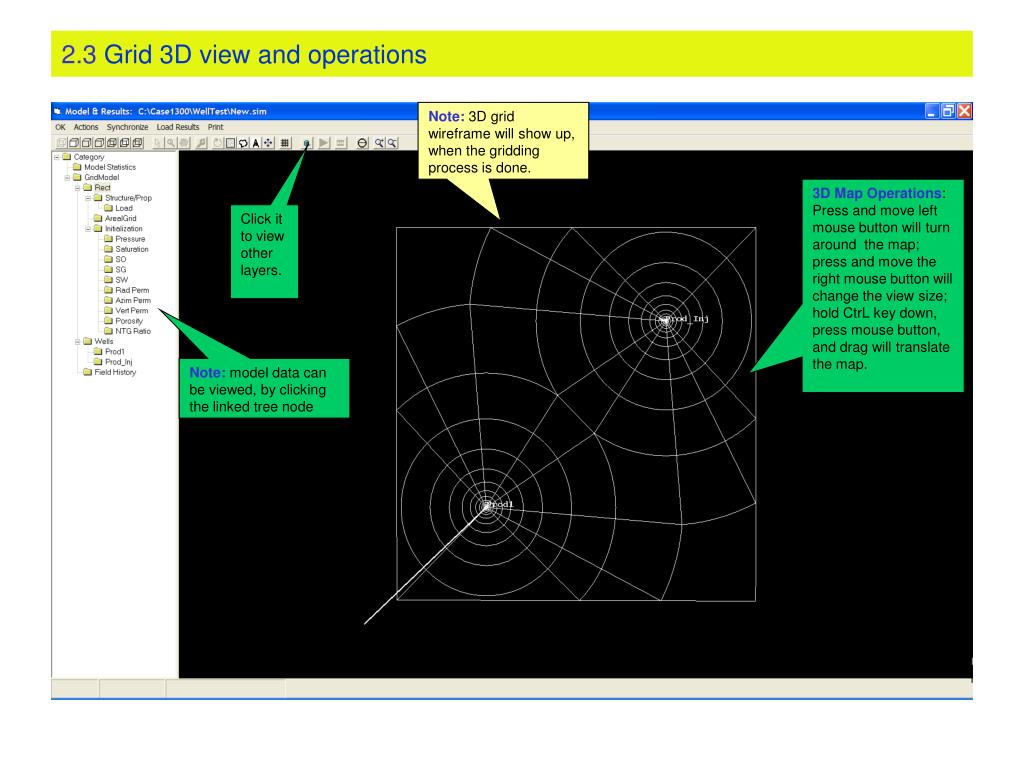
Task: Select the SG tree node
Action: [121, 270]
